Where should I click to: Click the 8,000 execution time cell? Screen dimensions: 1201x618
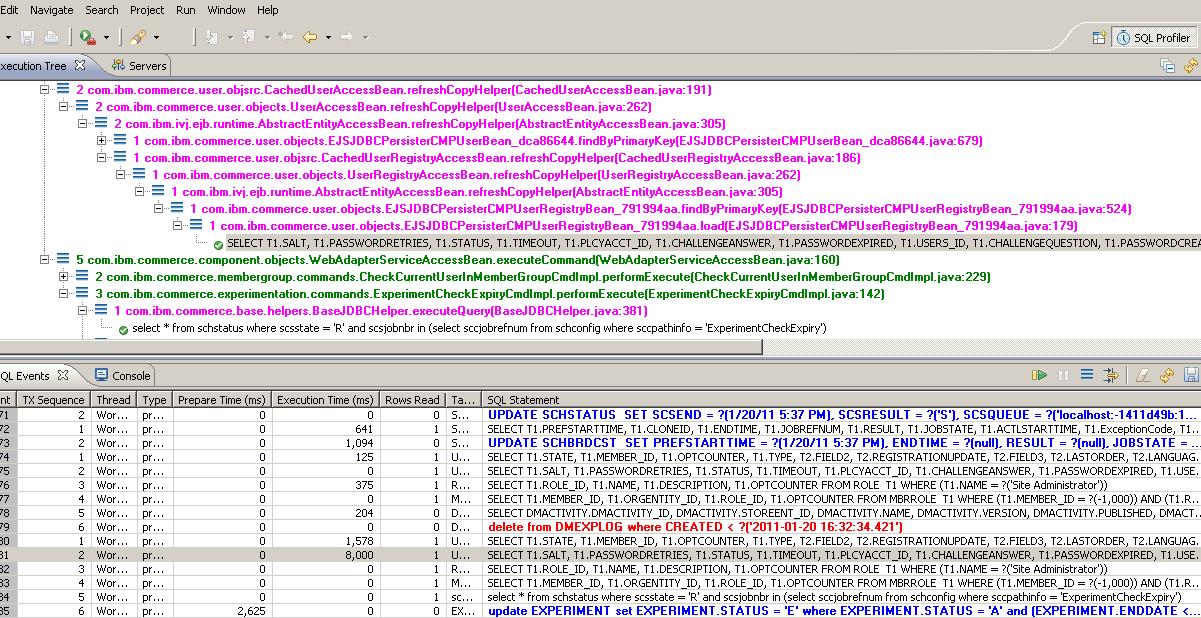[x=326, y=554]
